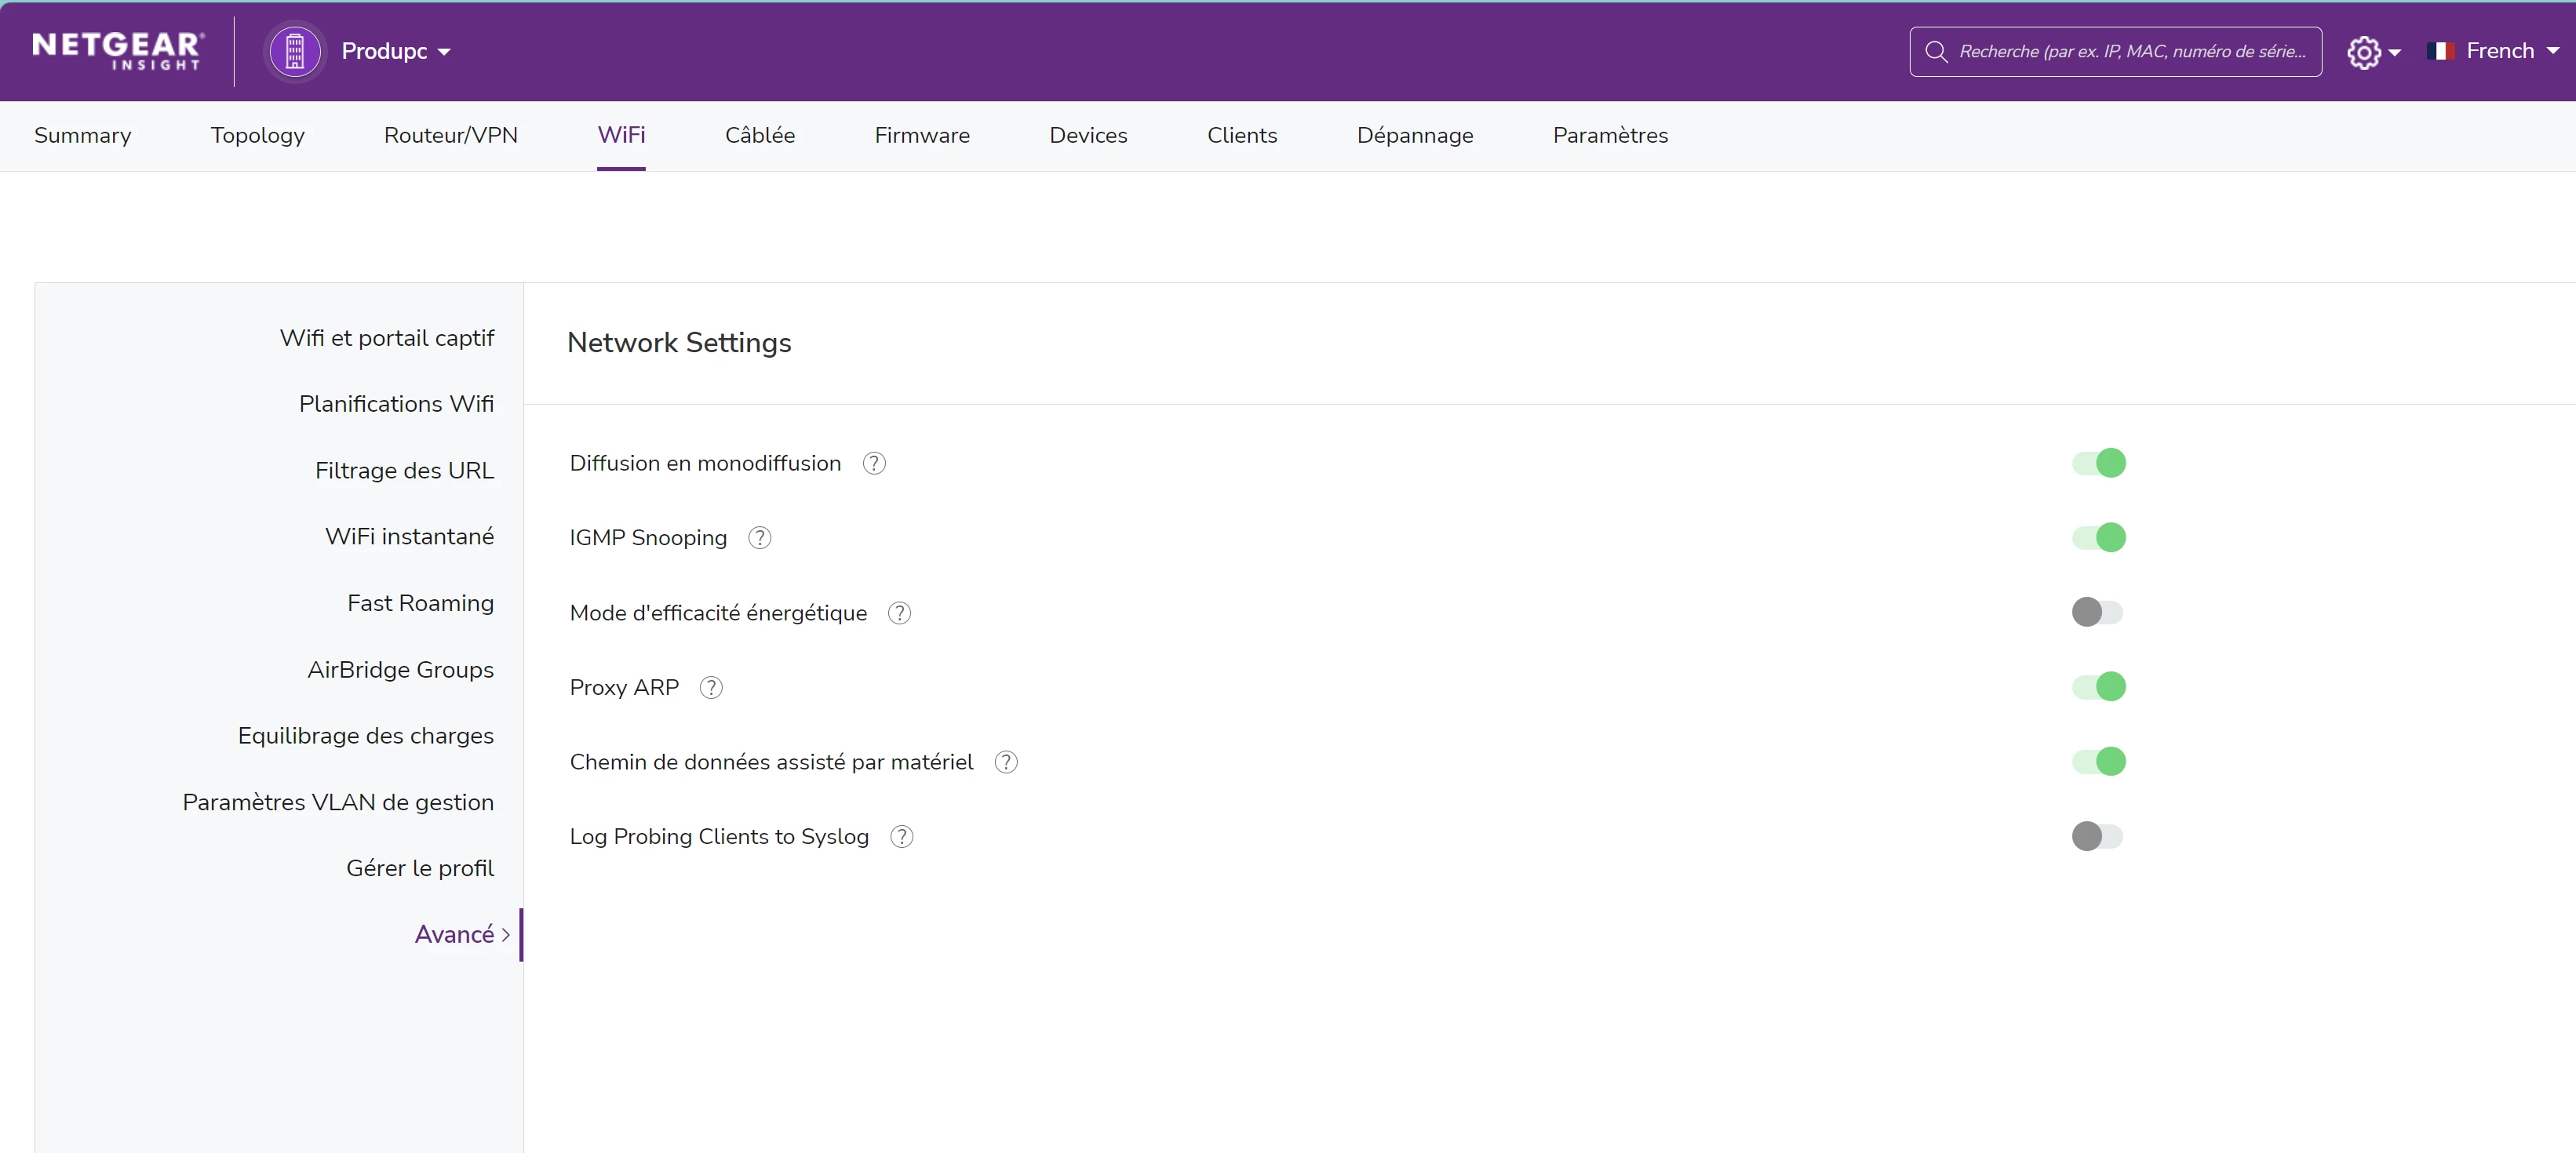Open the French language selector

tap(2494, 51)
